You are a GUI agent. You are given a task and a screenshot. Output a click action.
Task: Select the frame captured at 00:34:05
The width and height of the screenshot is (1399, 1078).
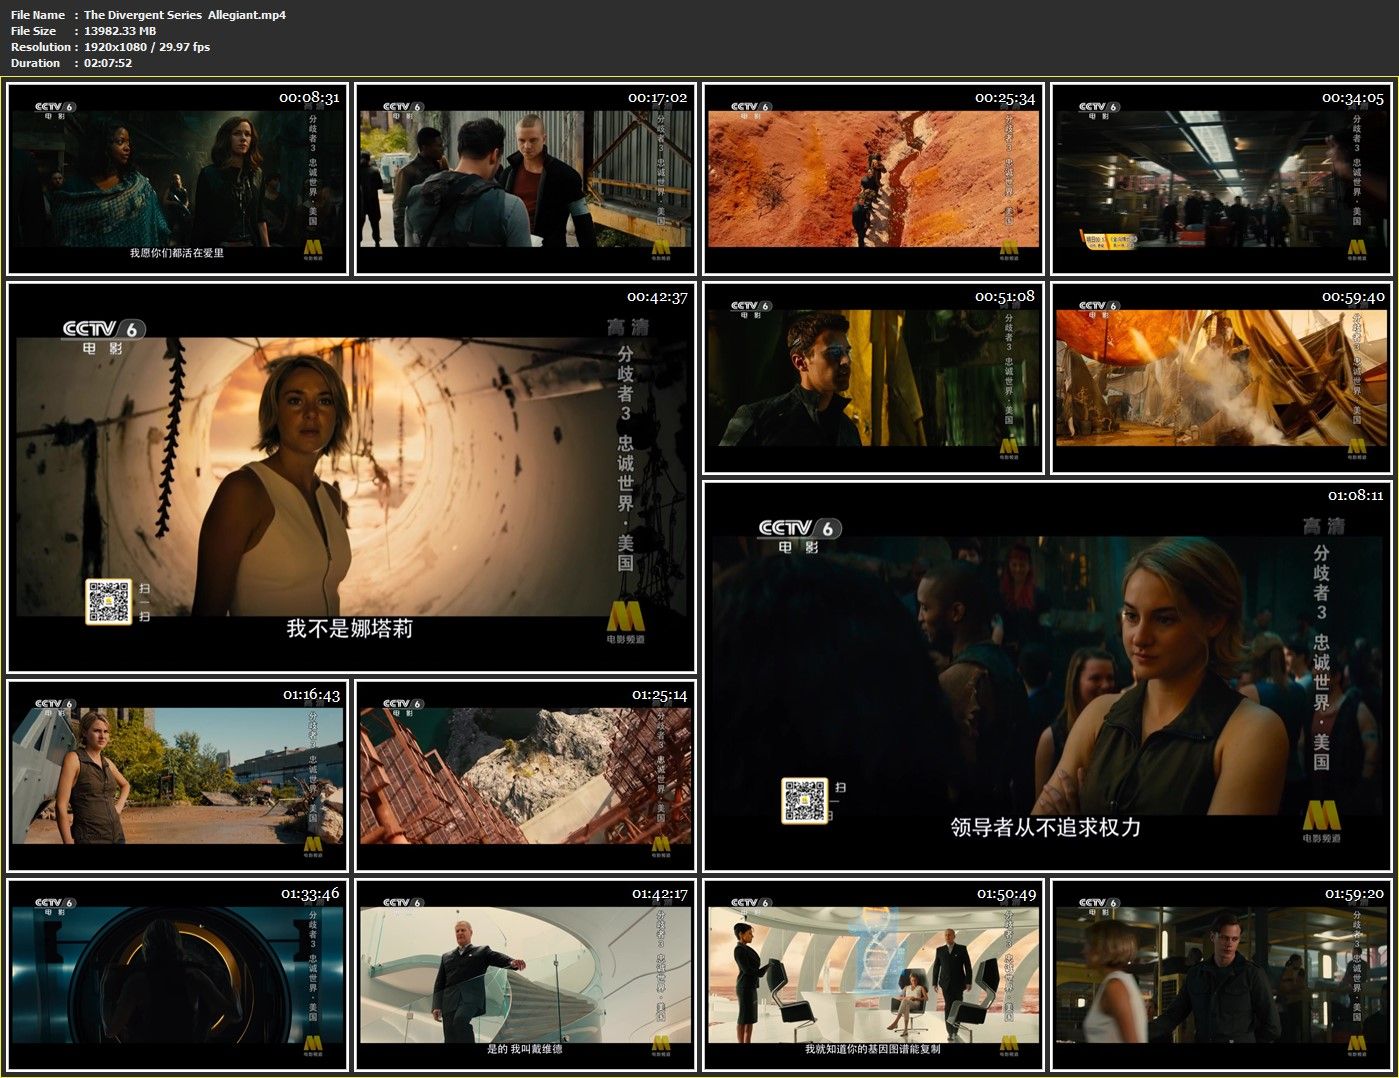pyautogui.click(x=1221, y=179)
